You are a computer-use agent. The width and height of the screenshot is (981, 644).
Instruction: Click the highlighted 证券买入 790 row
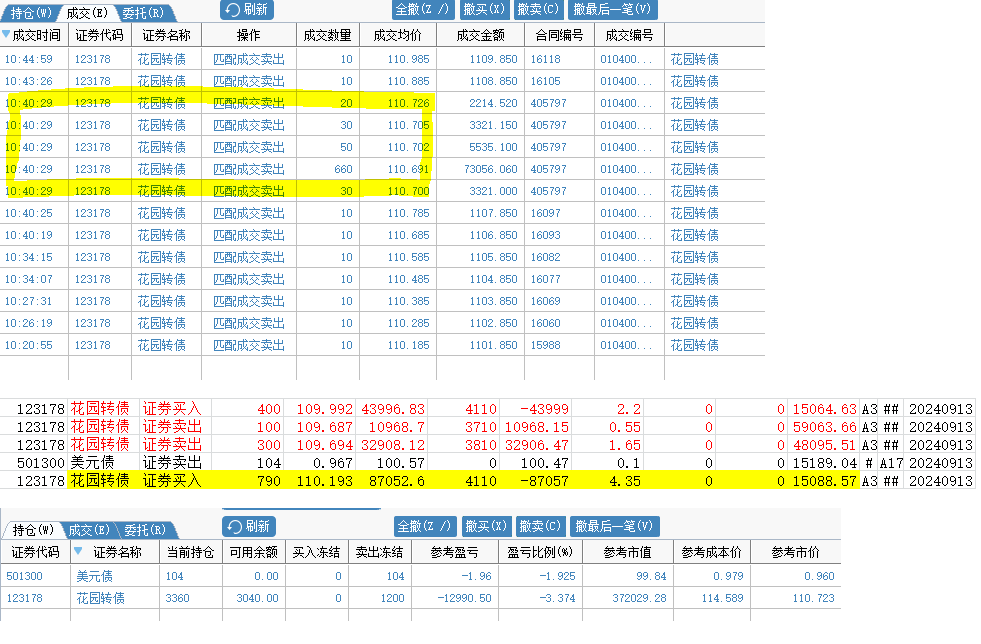pyautogui.click(x=487, y=481)
